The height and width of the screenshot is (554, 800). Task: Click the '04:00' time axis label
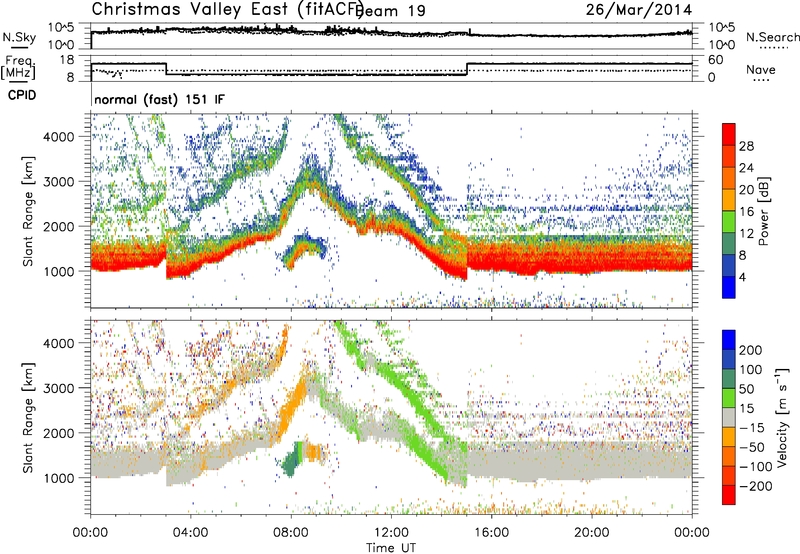click(191, 533)
